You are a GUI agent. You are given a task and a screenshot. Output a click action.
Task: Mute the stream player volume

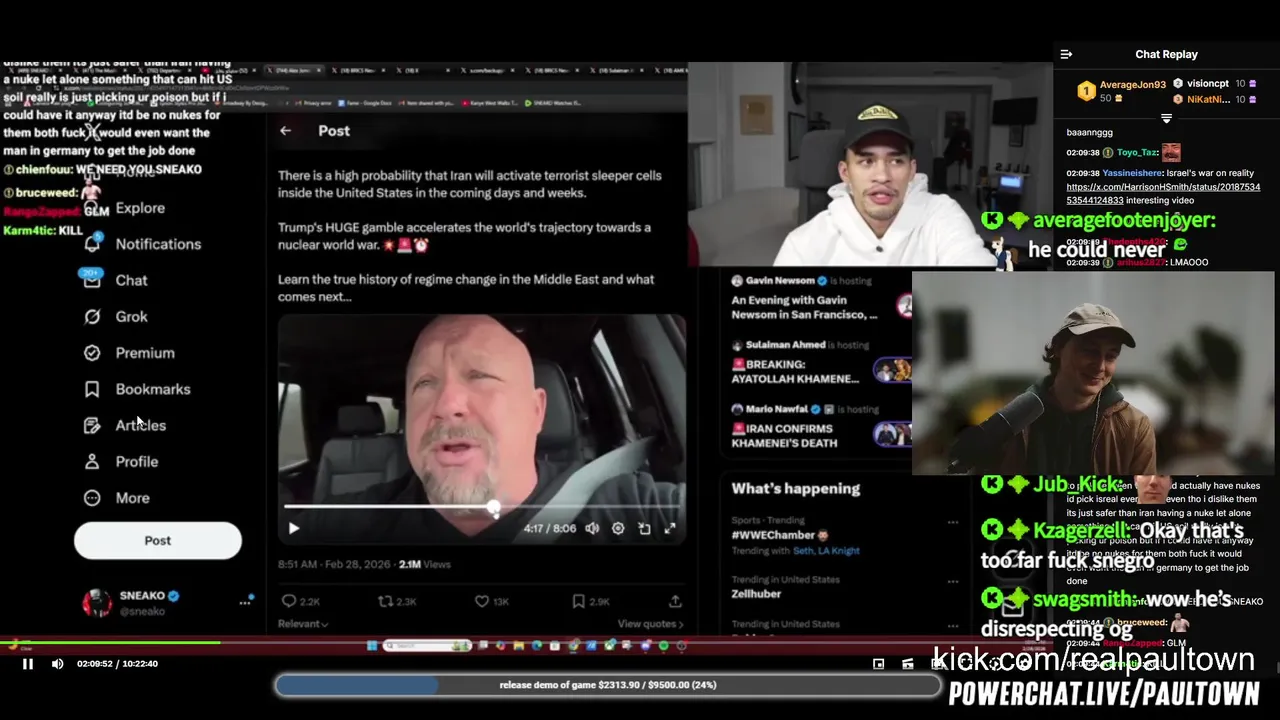(57, 664)
